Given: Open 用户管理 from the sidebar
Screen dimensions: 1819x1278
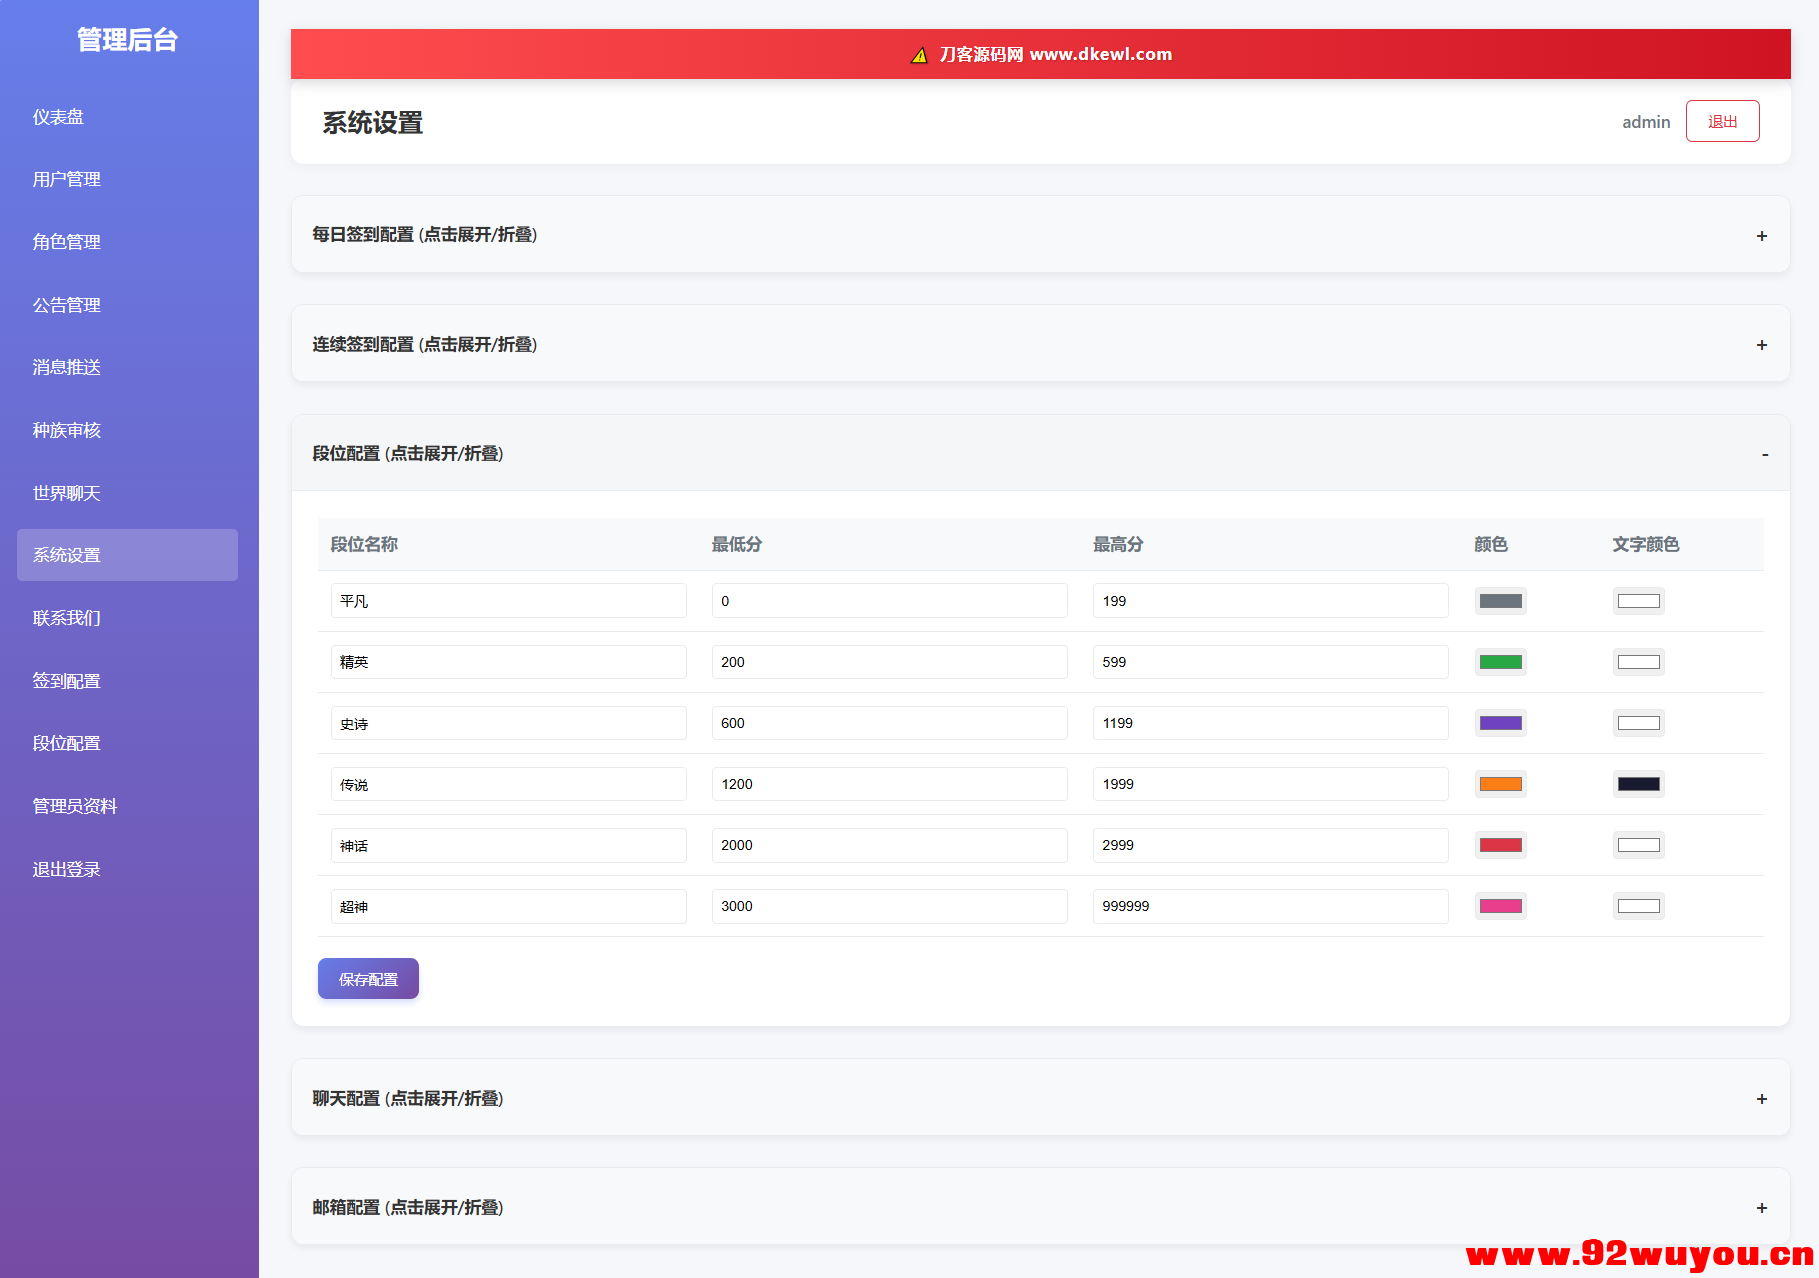Looking at the screenshot, I should pos(65,179).
